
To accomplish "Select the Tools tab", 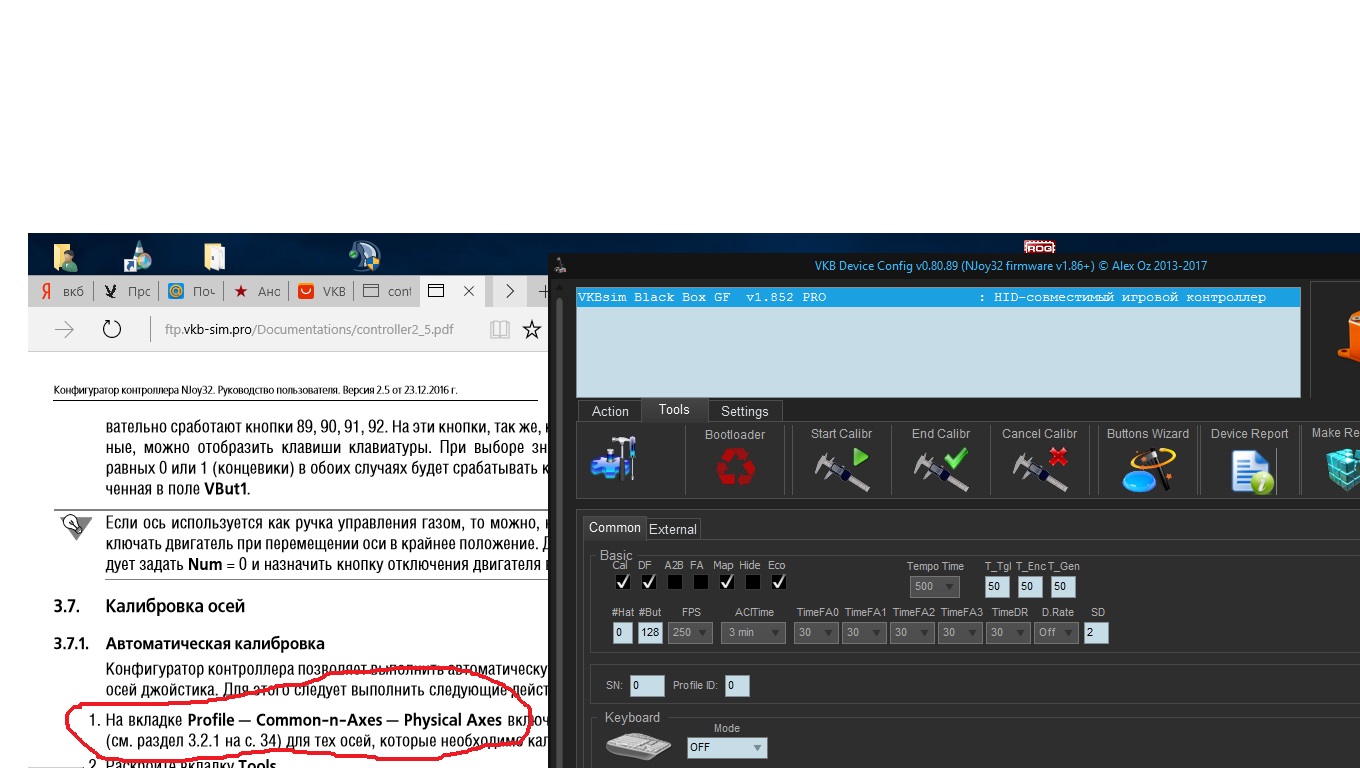I will point(674,410).
